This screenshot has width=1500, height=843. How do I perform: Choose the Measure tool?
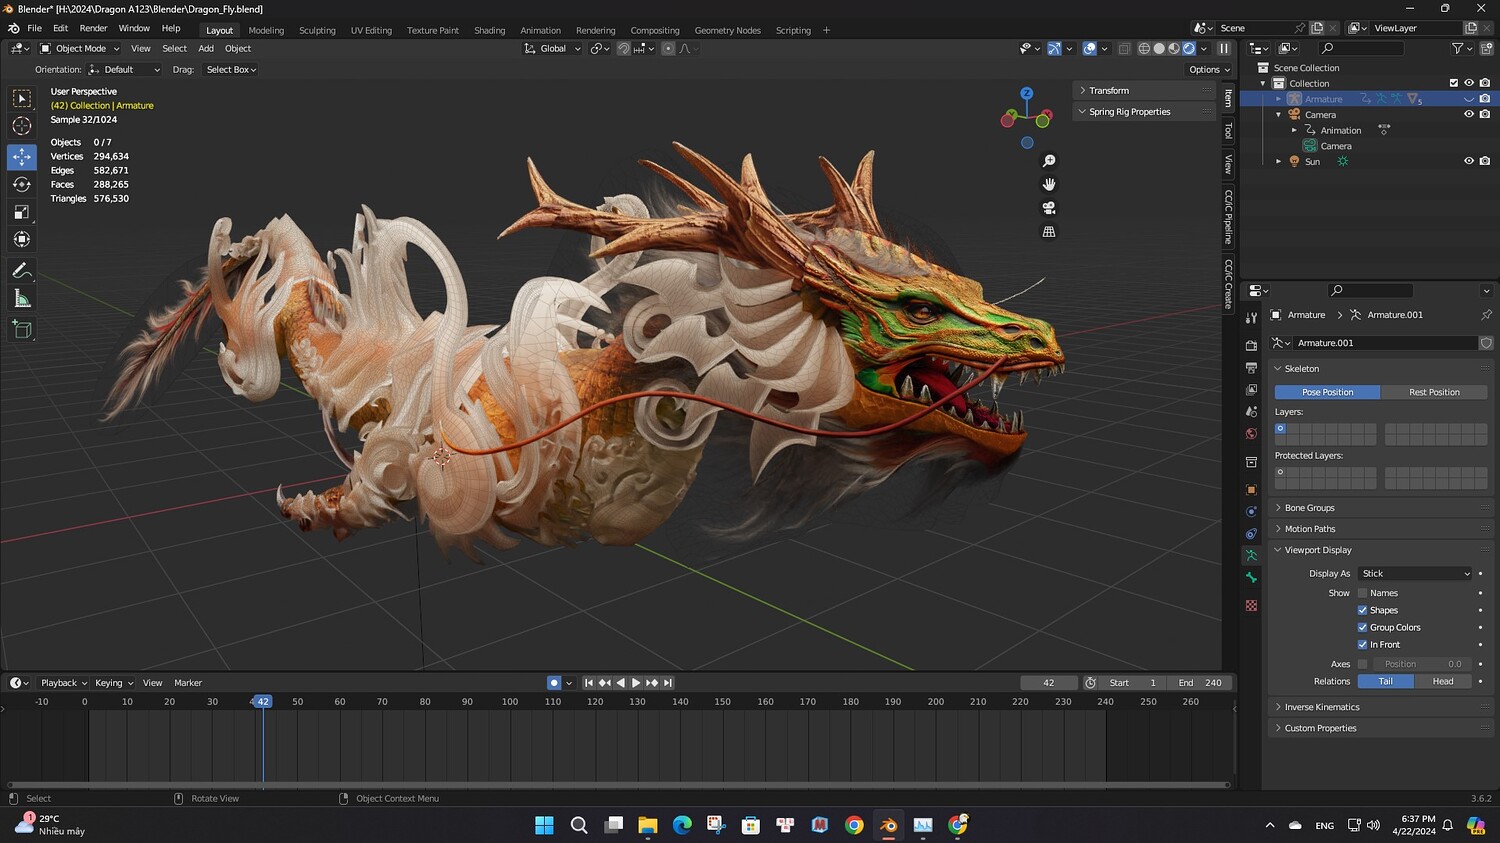tap(21, 299)
